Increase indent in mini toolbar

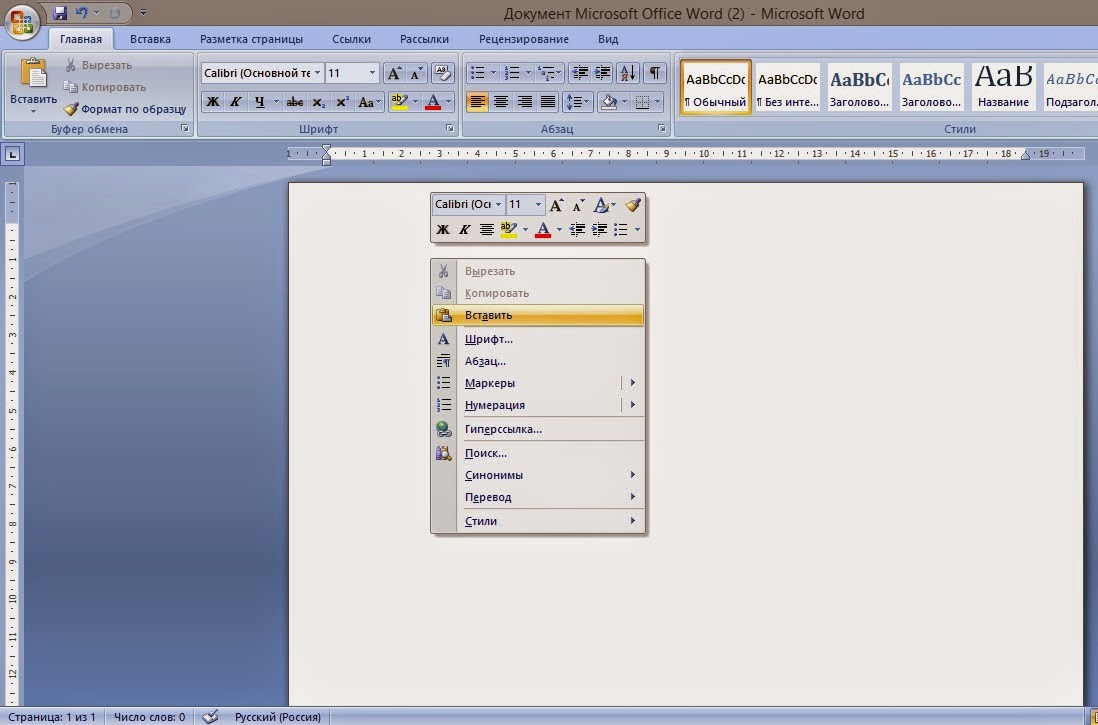click(x=599, y=229)
